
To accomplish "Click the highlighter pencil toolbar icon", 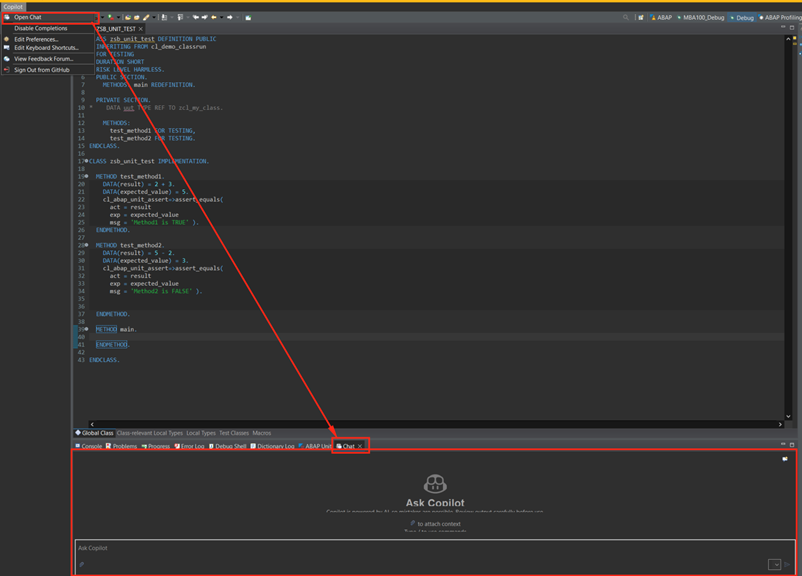I will click(x=146, y=17).
